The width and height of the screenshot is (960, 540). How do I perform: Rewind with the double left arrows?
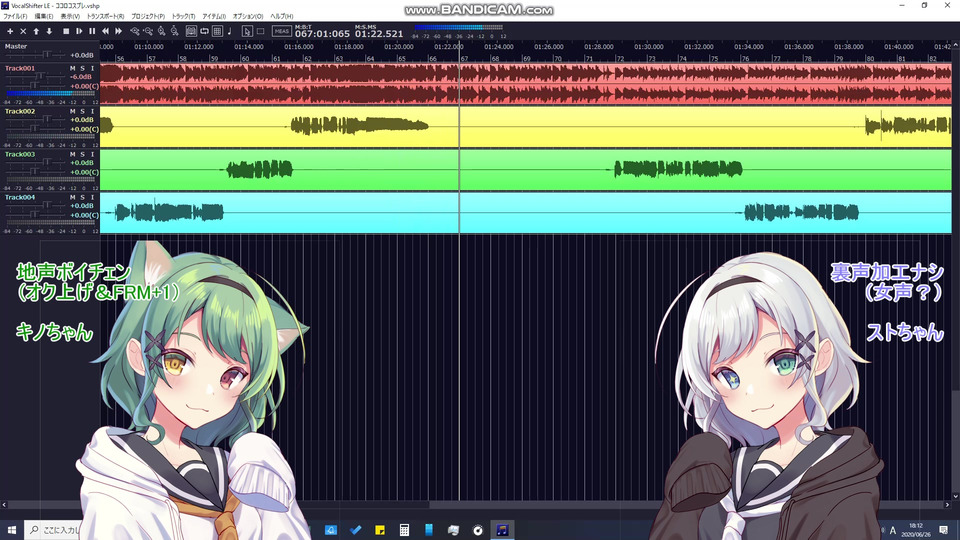click(105, 31)
